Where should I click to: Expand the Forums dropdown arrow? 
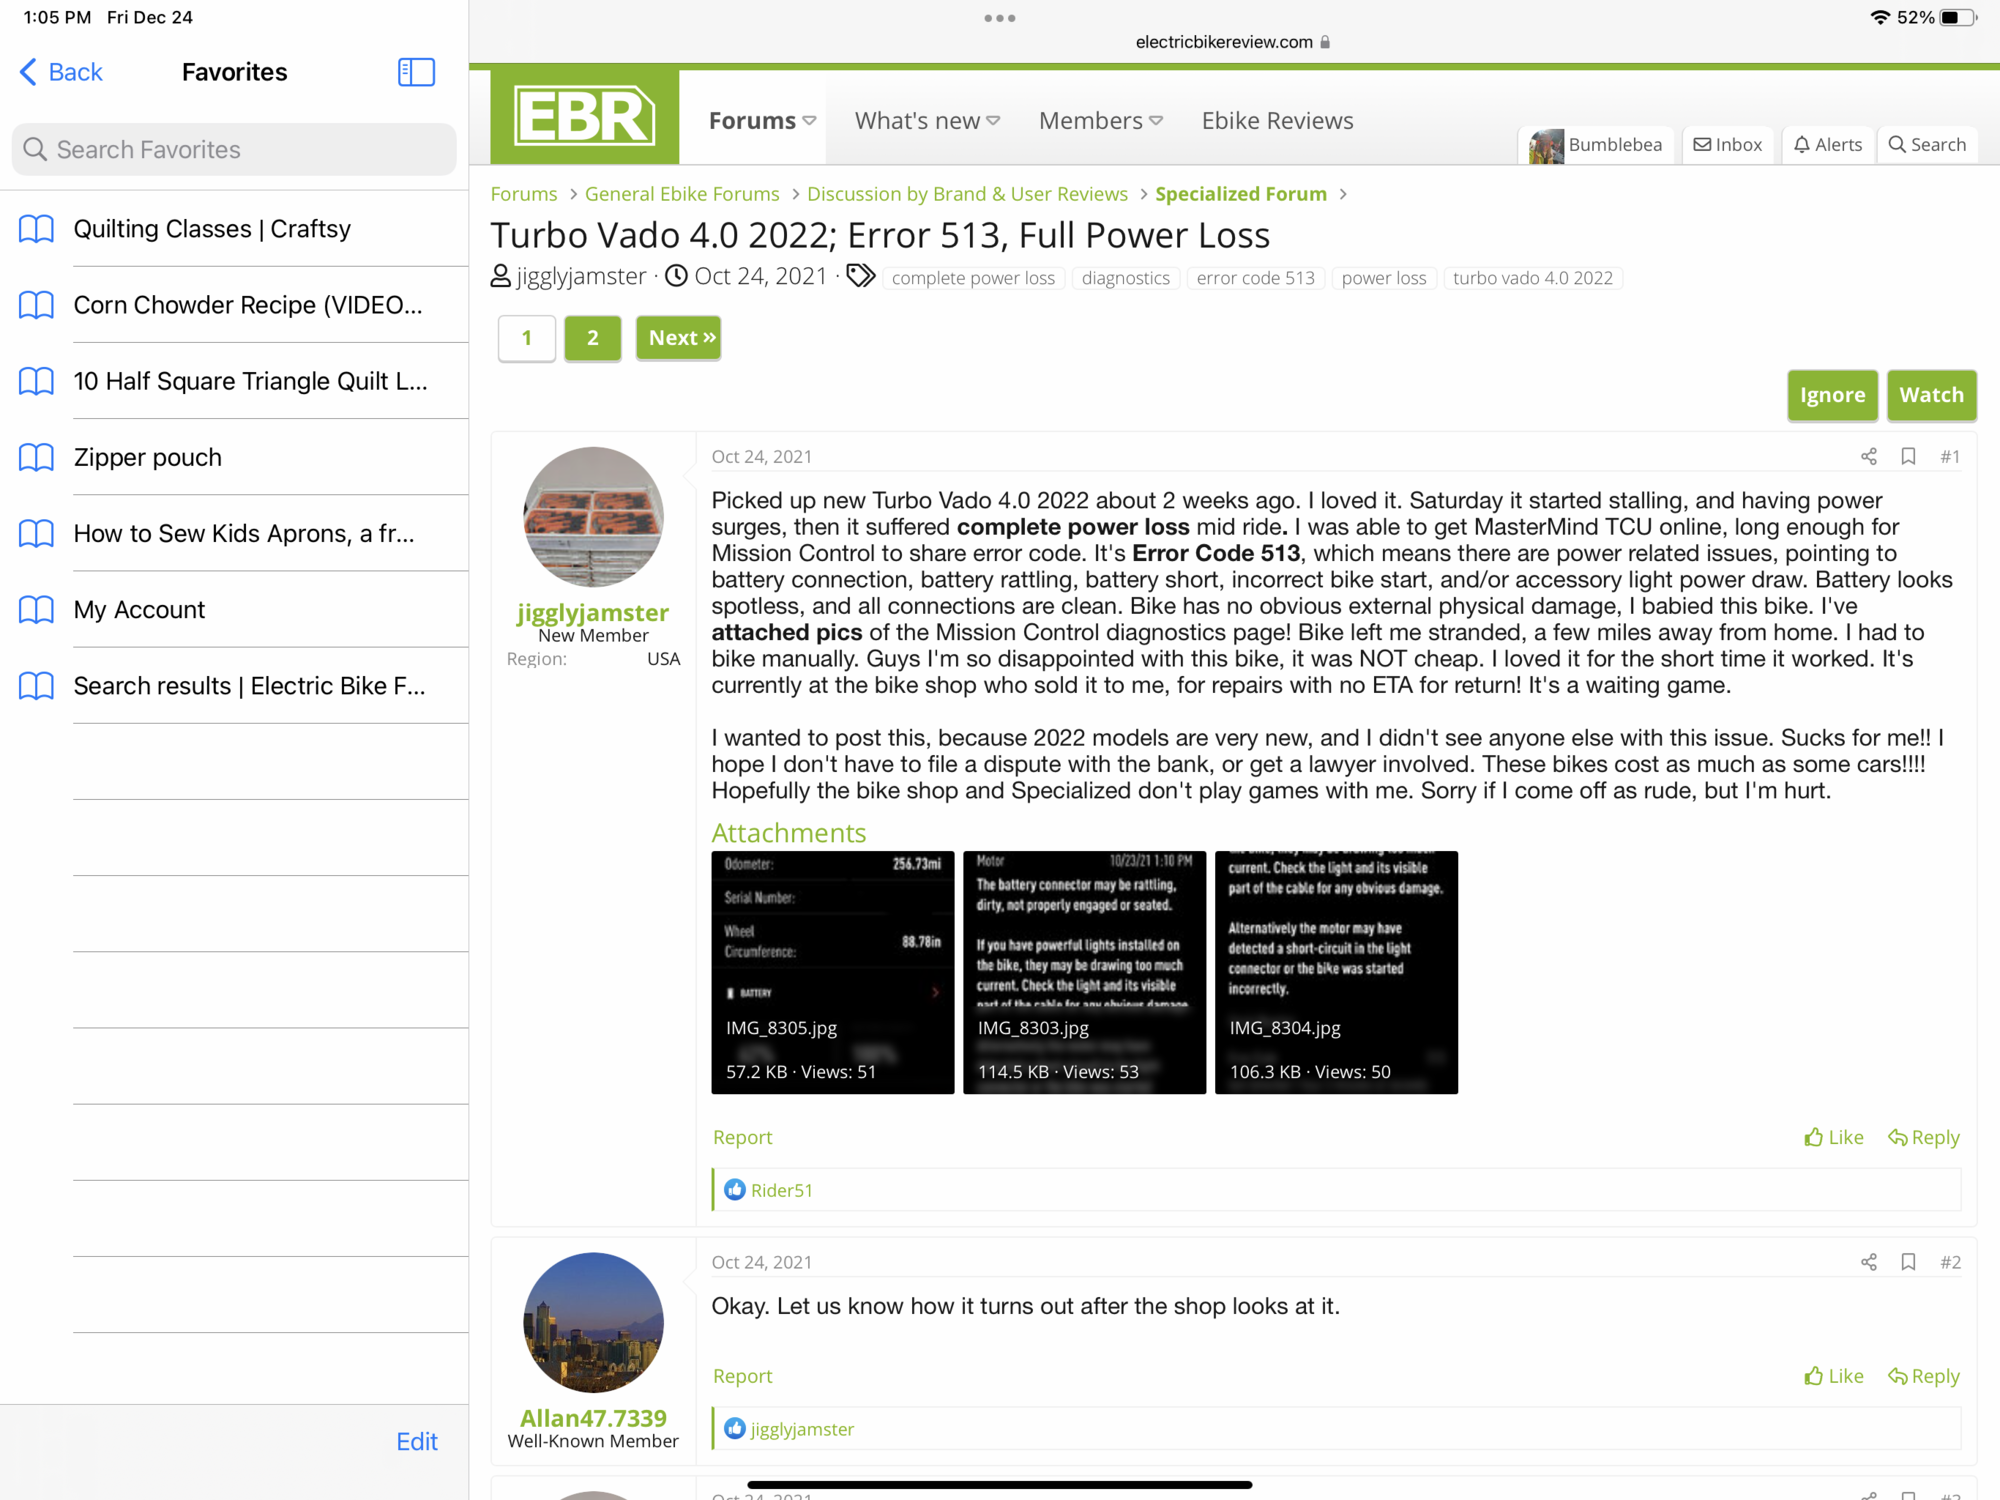pyautogui.click(x=809, y=121)
